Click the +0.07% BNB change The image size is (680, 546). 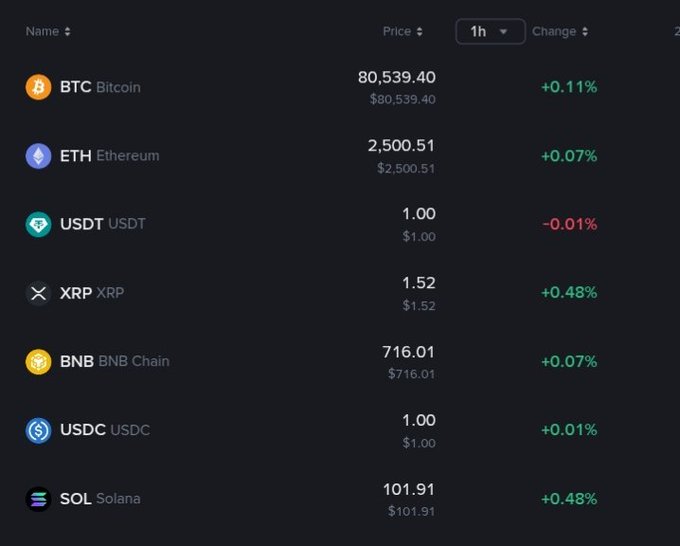(569, 361)
